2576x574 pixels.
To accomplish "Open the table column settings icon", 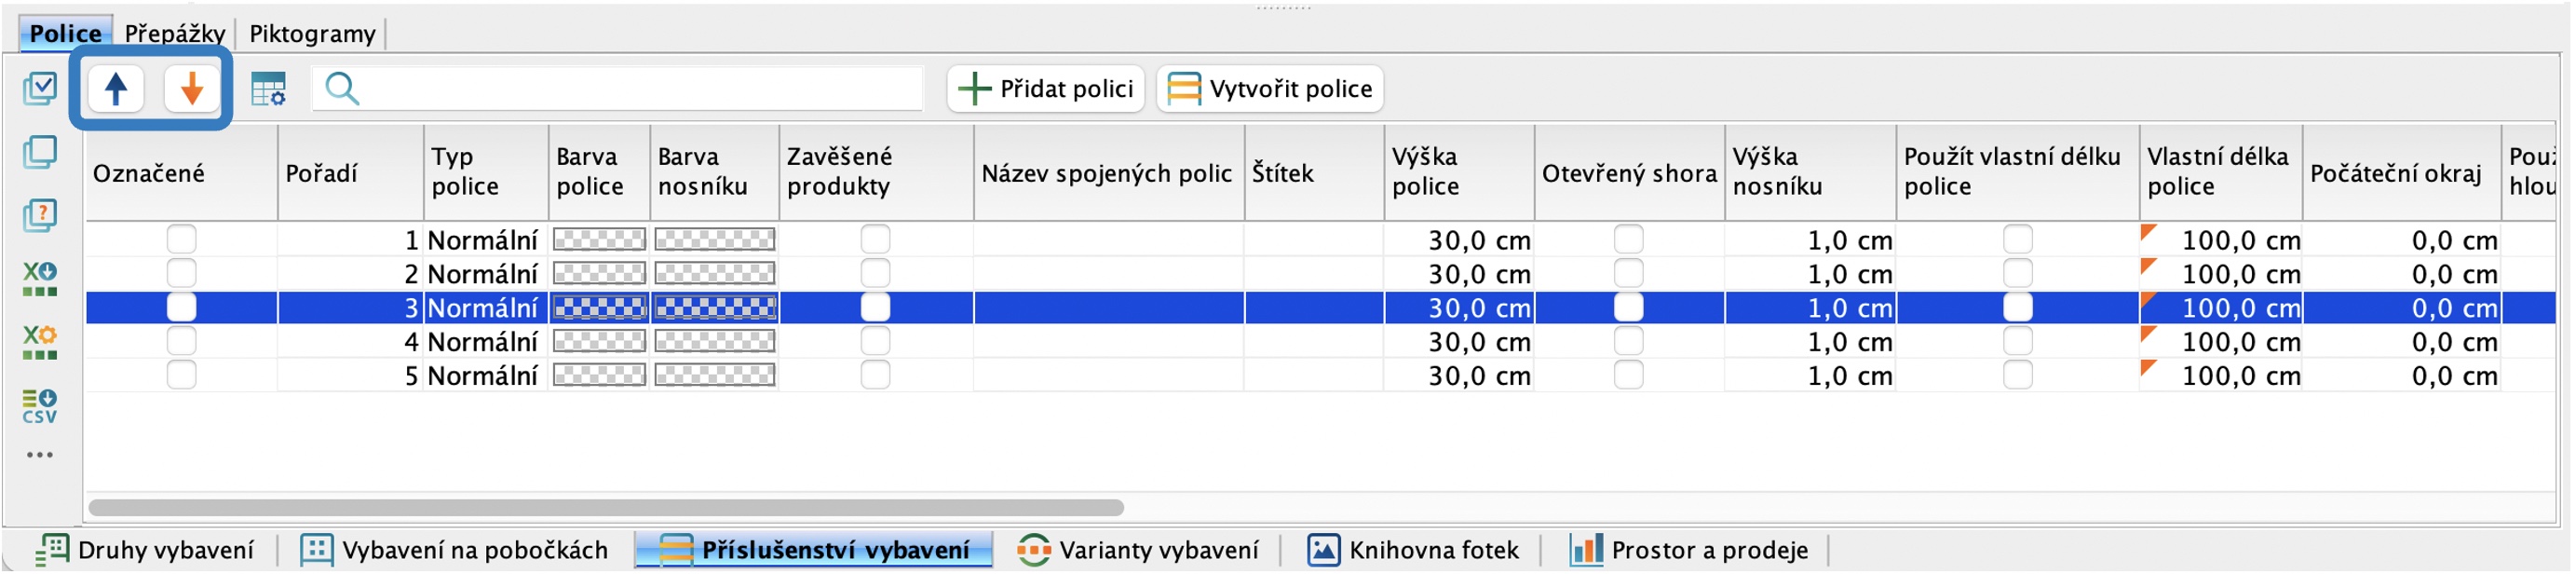I will tap(268, 89).
